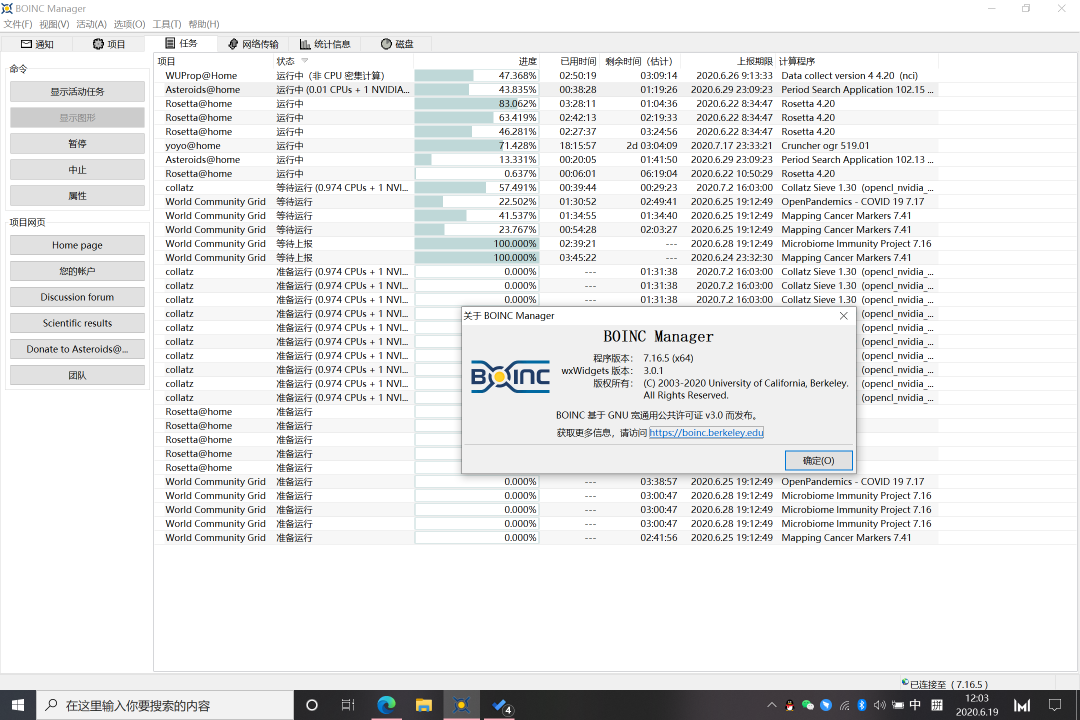Open Cortana from the taskbar

coord(311,705)
